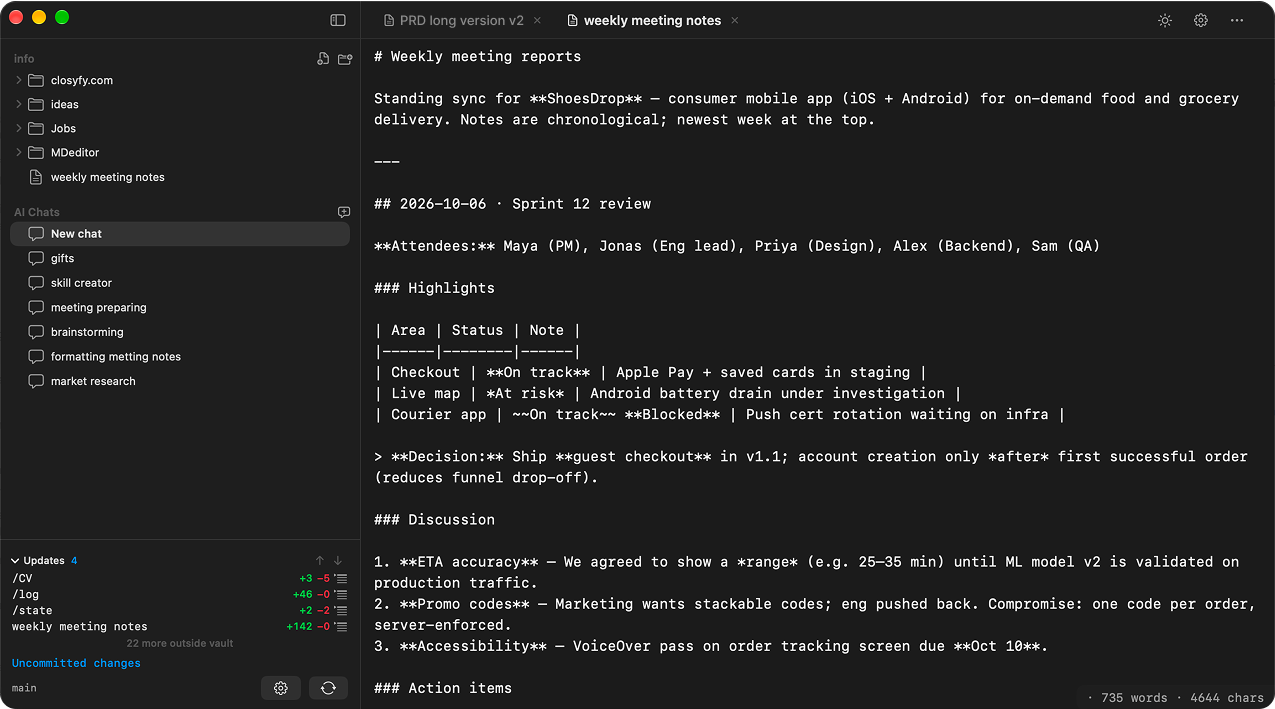Viewport: 1275px width, 709px height.
Task: Click the Courier app table row
Action: pyautogui.click(x=719, y=414)
